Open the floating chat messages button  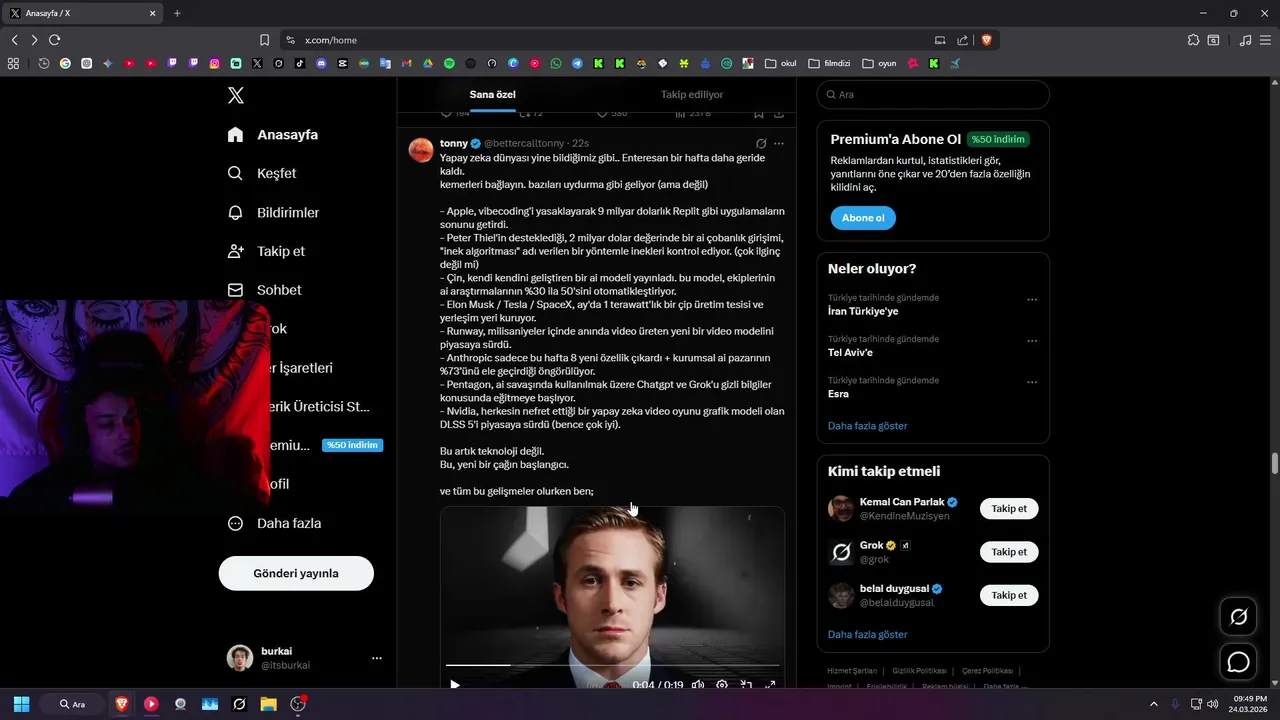click(x=1238, y=662)
